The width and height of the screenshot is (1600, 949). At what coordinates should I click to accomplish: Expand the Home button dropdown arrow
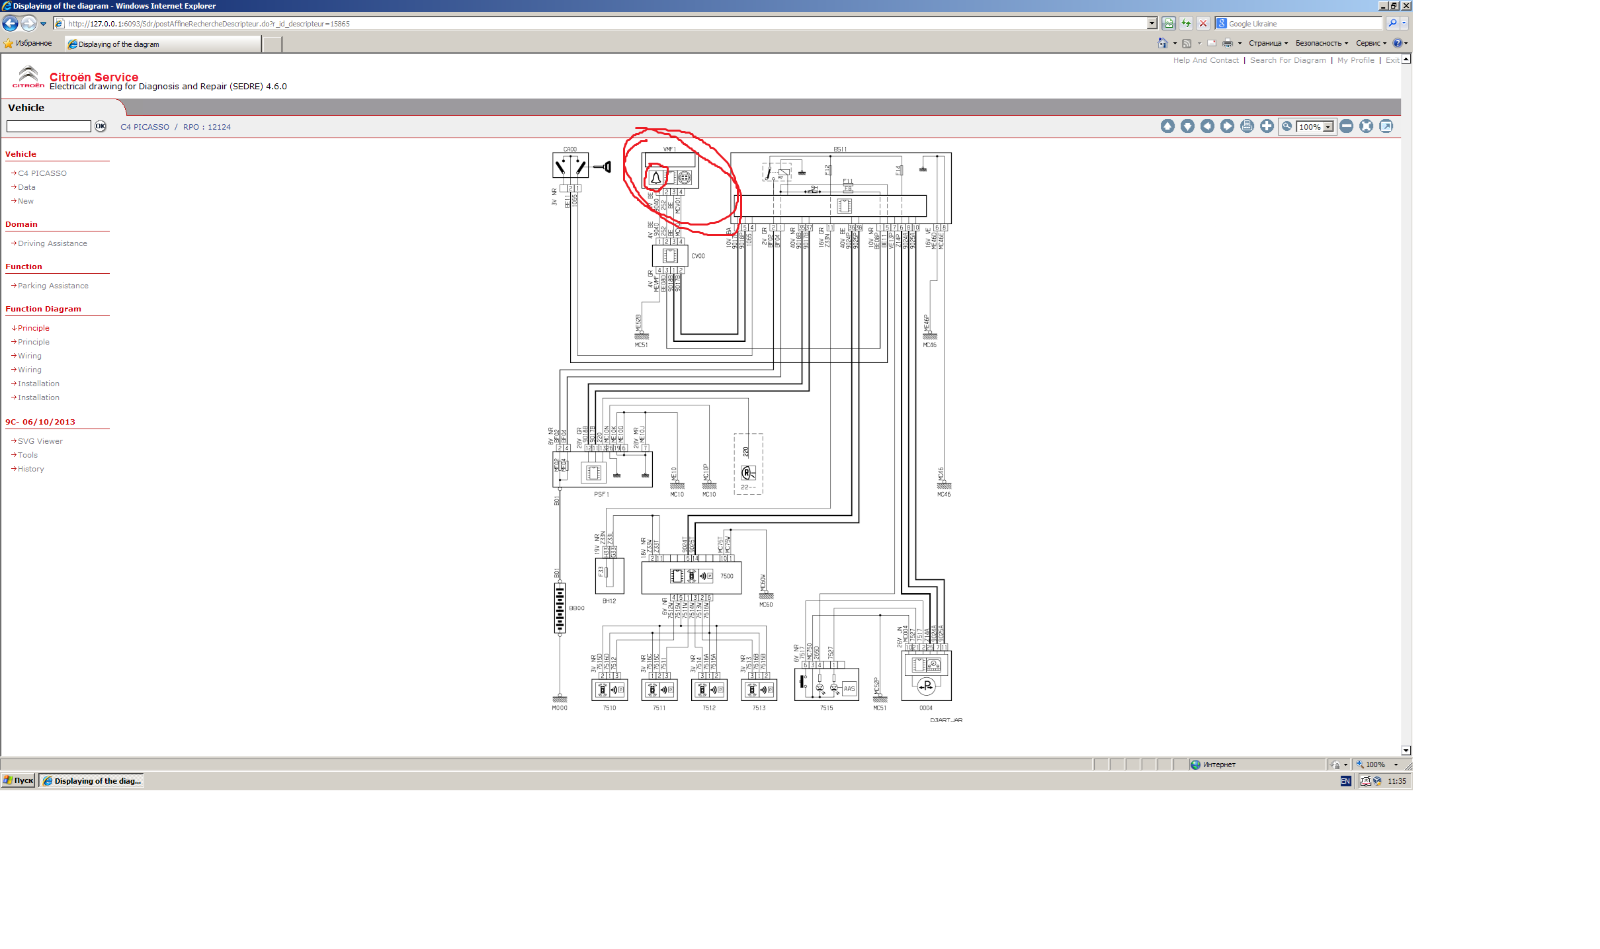[1174, 43]
